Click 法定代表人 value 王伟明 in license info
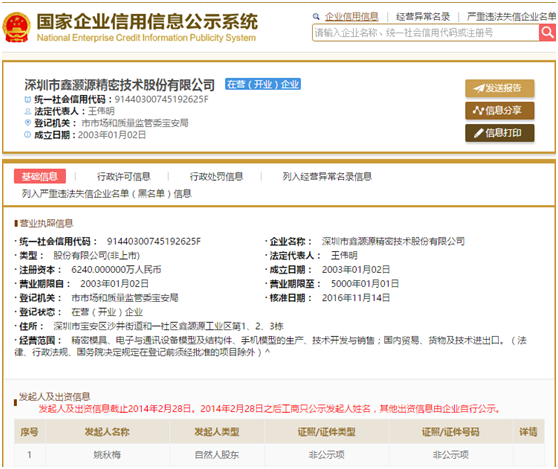This screenshot has width=558, height=469. pyautogui.click(x=344, y=255)
